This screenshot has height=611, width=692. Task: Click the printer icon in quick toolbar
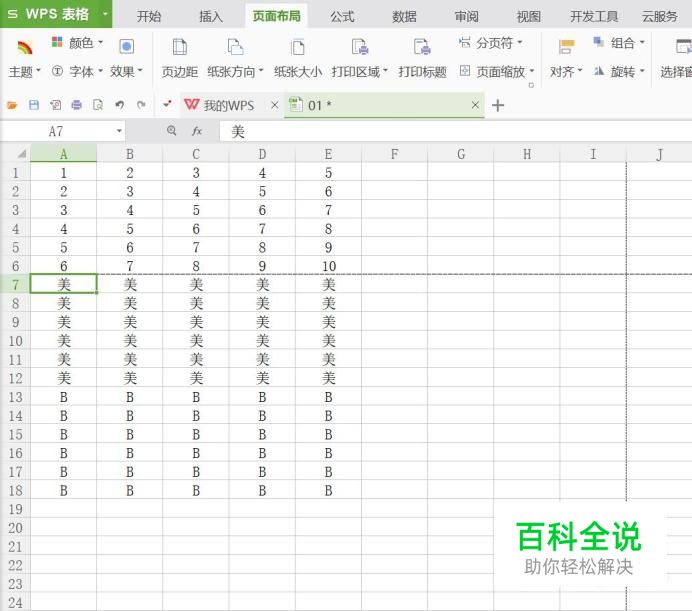pyautogui.click(x=77, y=105)
